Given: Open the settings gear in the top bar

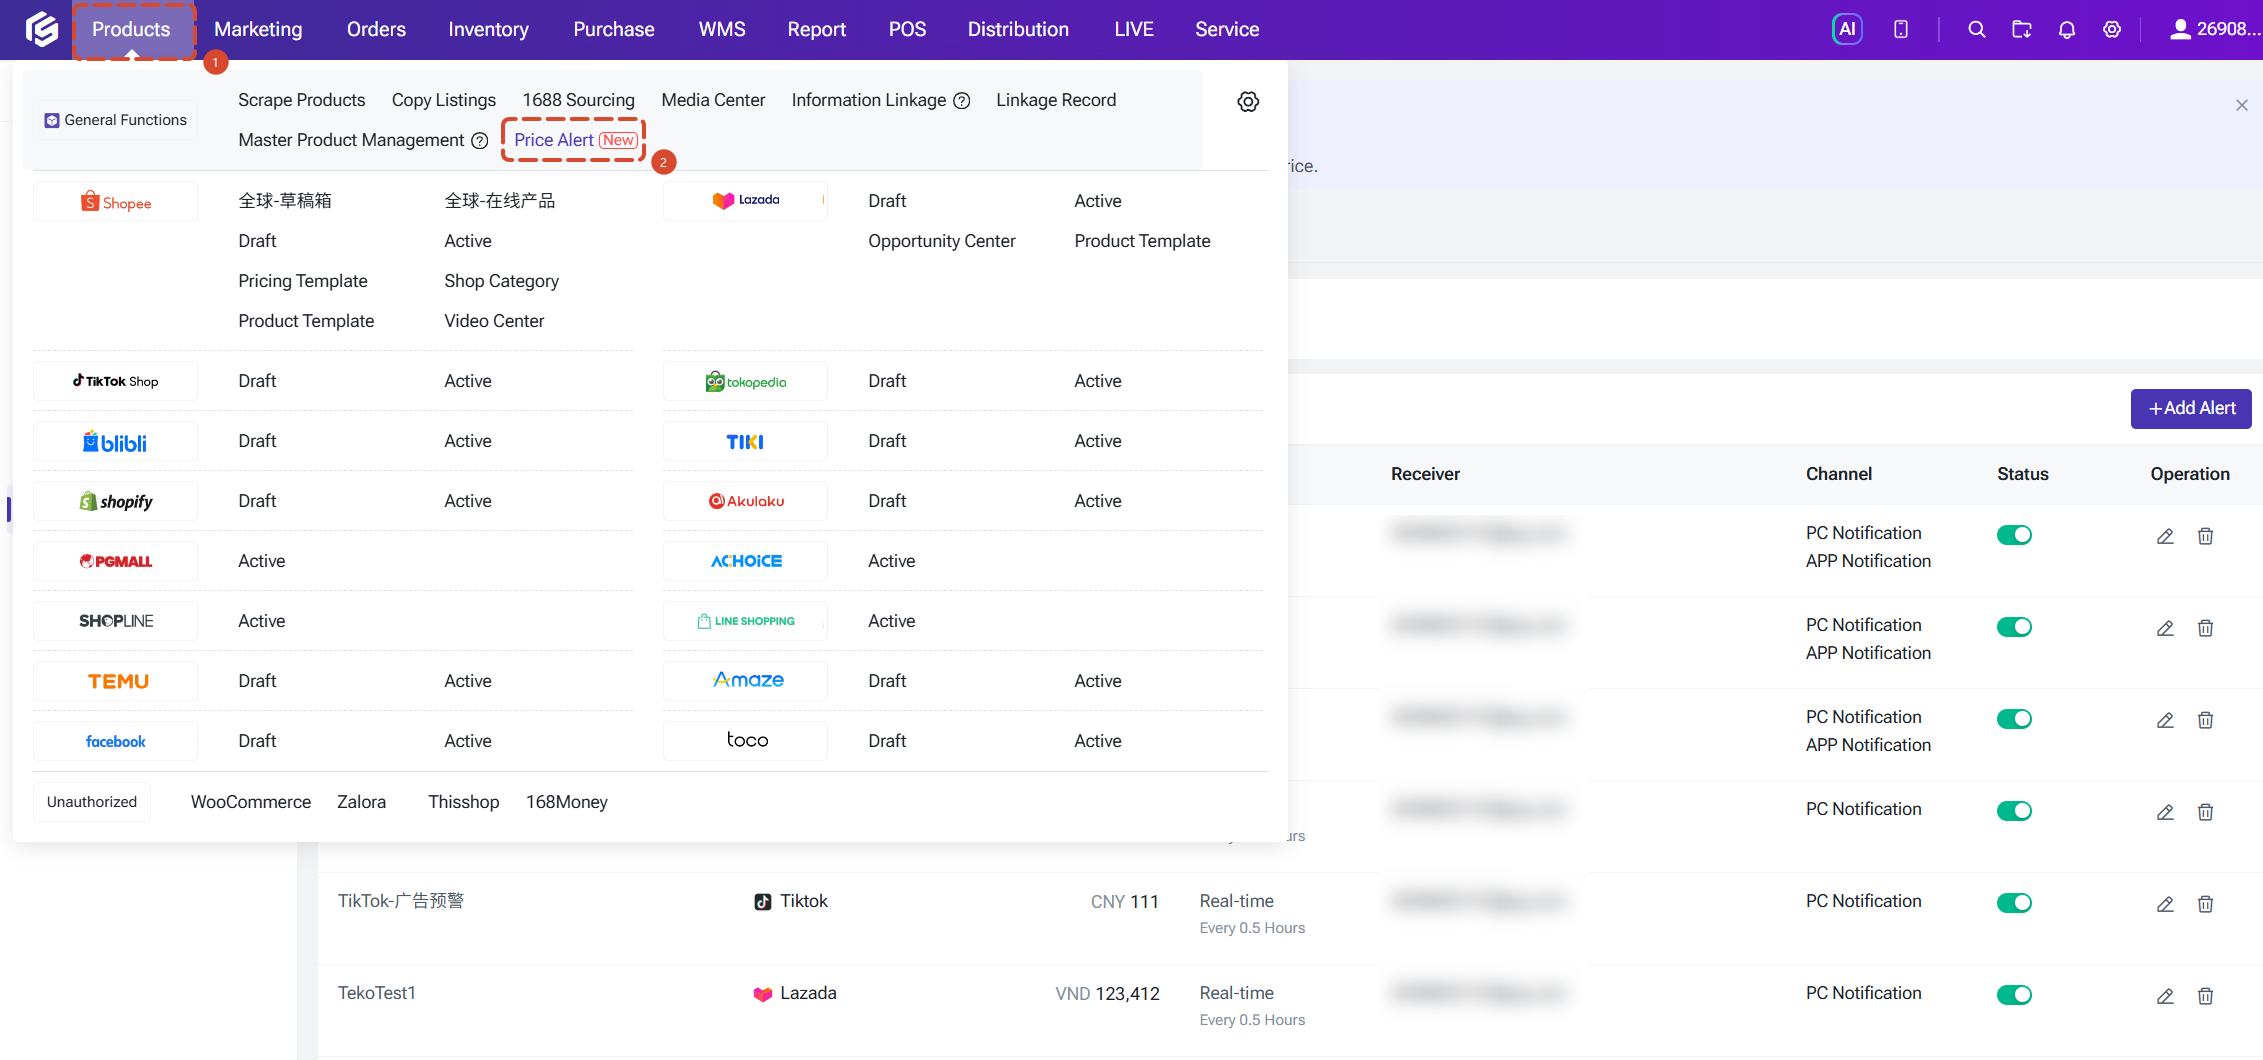Looking at the screenshot, I should [x=2112, y=29].
